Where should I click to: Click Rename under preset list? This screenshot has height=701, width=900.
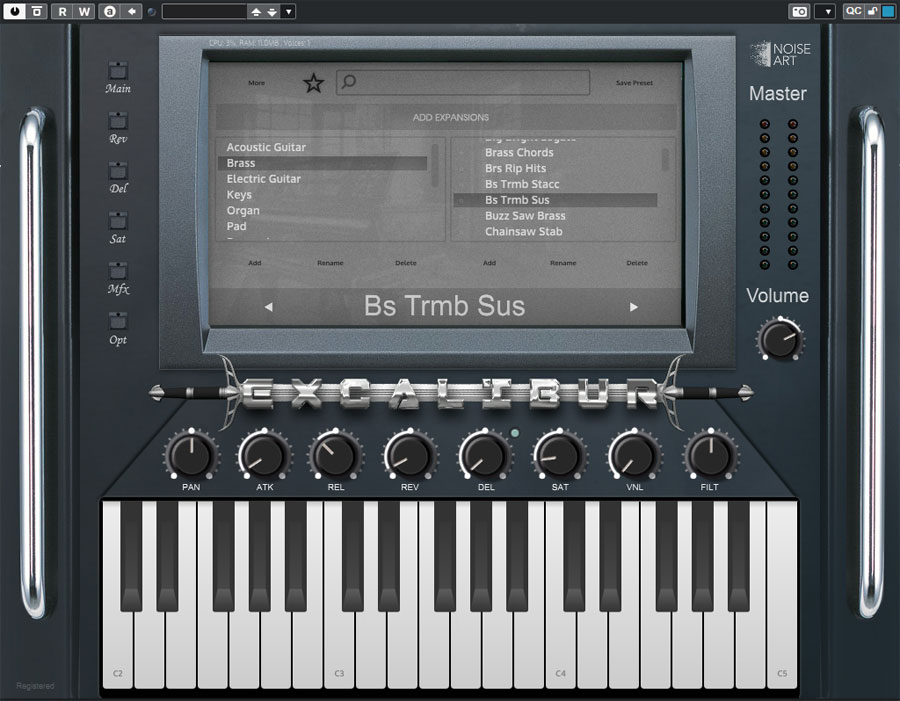[563, 263]
